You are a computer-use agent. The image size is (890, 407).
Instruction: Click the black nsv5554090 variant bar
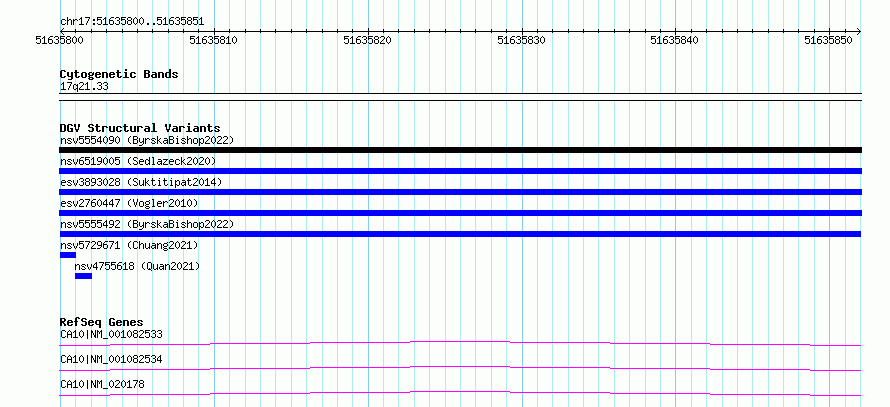pos(460,150)
